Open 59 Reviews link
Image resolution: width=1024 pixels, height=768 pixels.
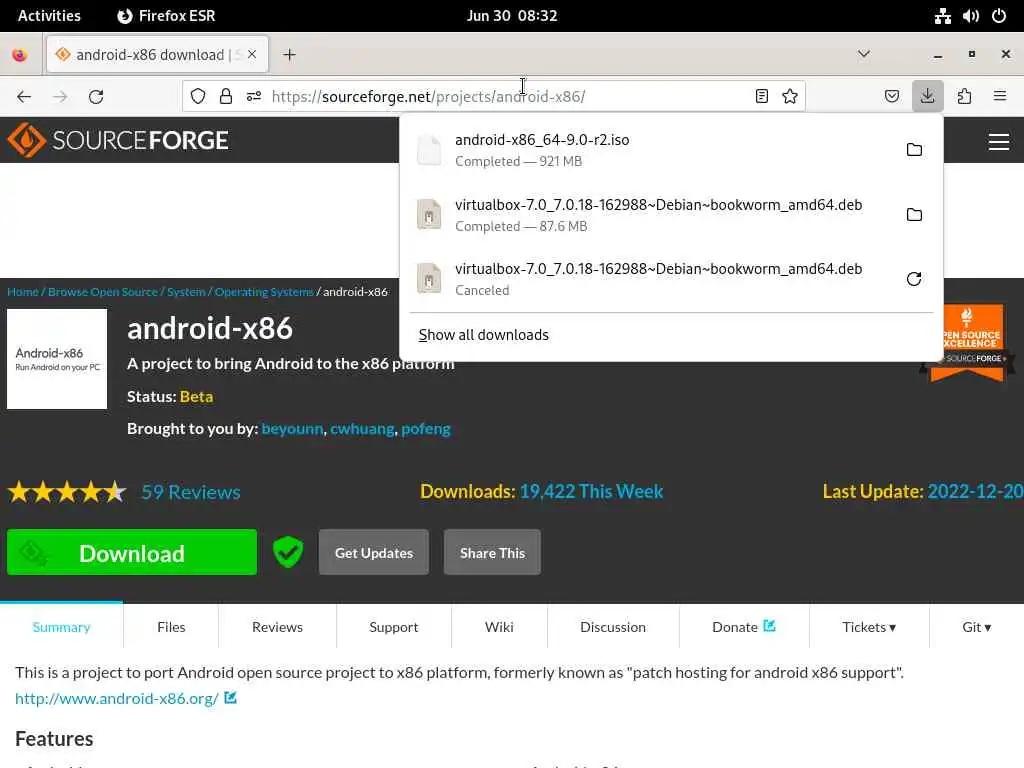click(x=191, y=492)
